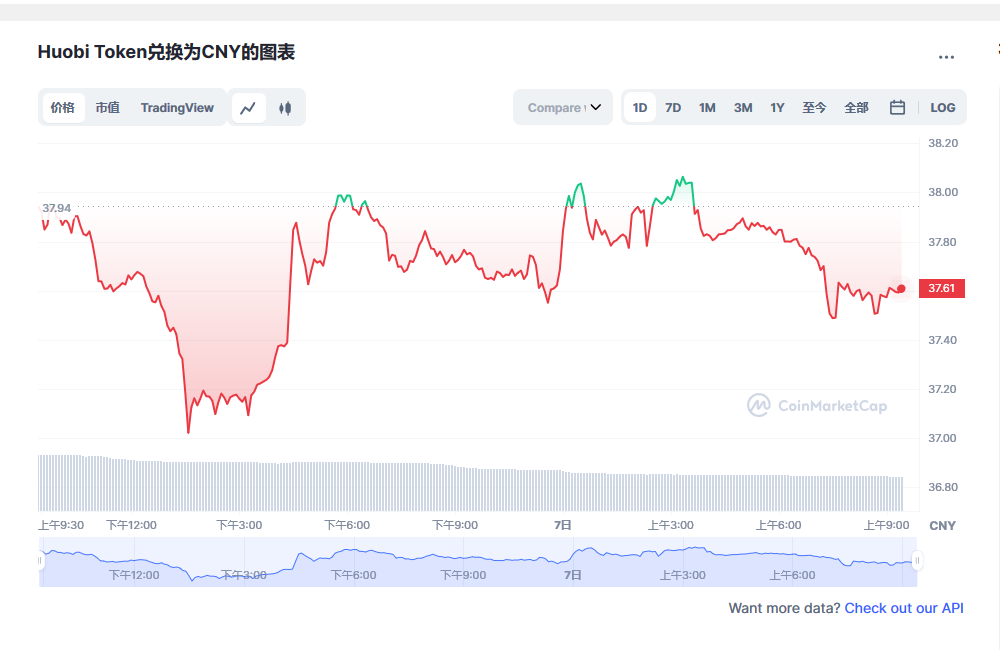Select the 全部 time range

click(857, 107)
